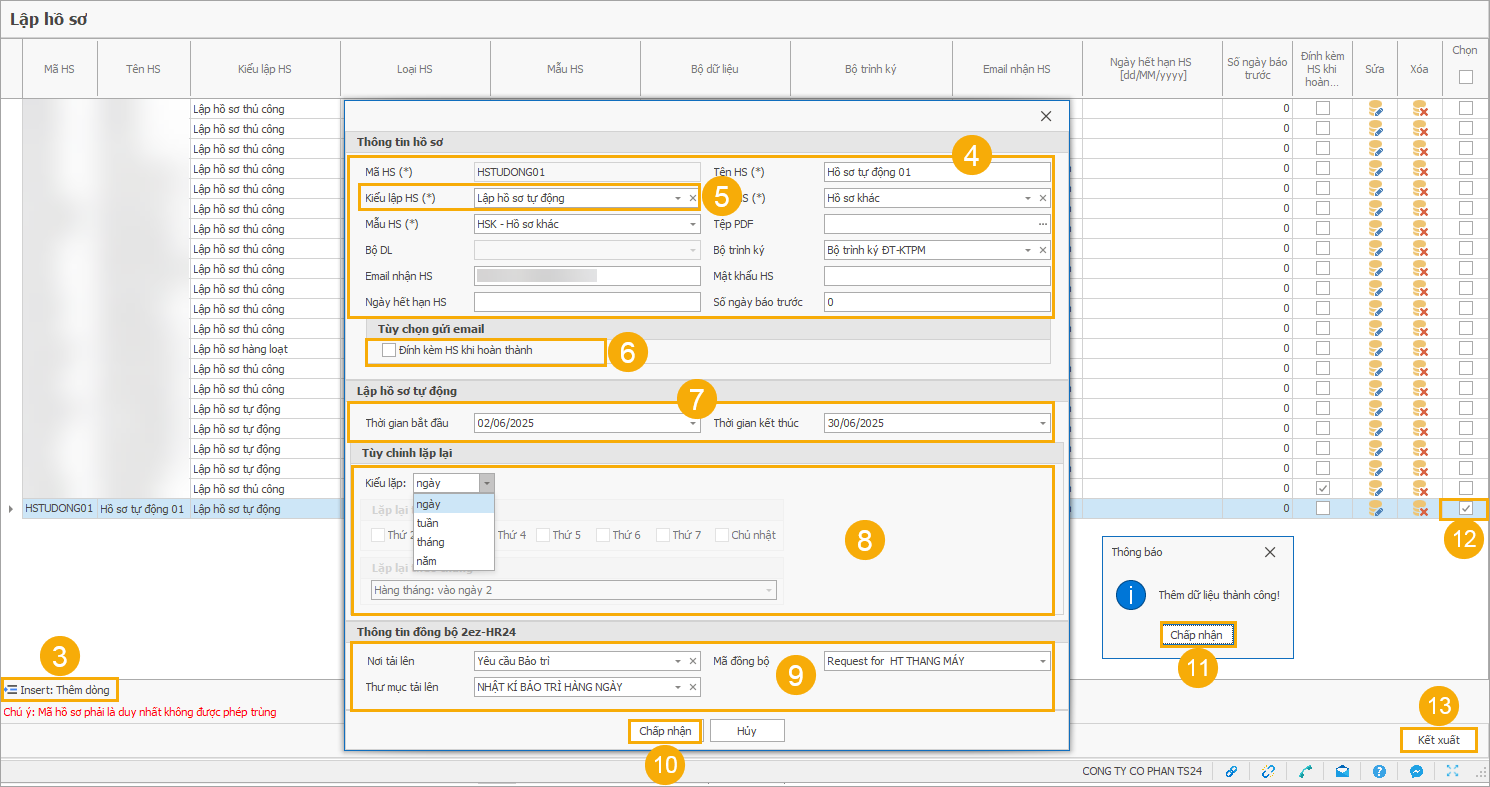Toggle Đính kèm HS checkbox in HSTUDONG01 row
Viewport: 1490px width, 787px height.
point(1323,509)
